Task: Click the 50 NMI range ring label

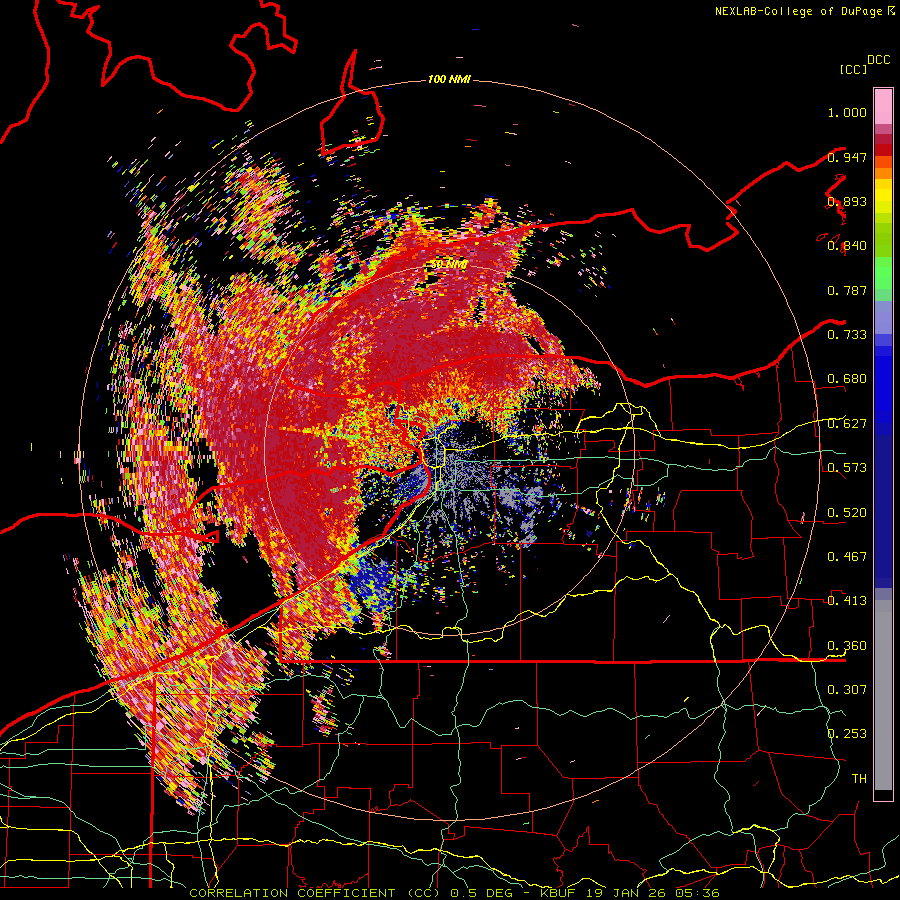Action: [449, 265]
